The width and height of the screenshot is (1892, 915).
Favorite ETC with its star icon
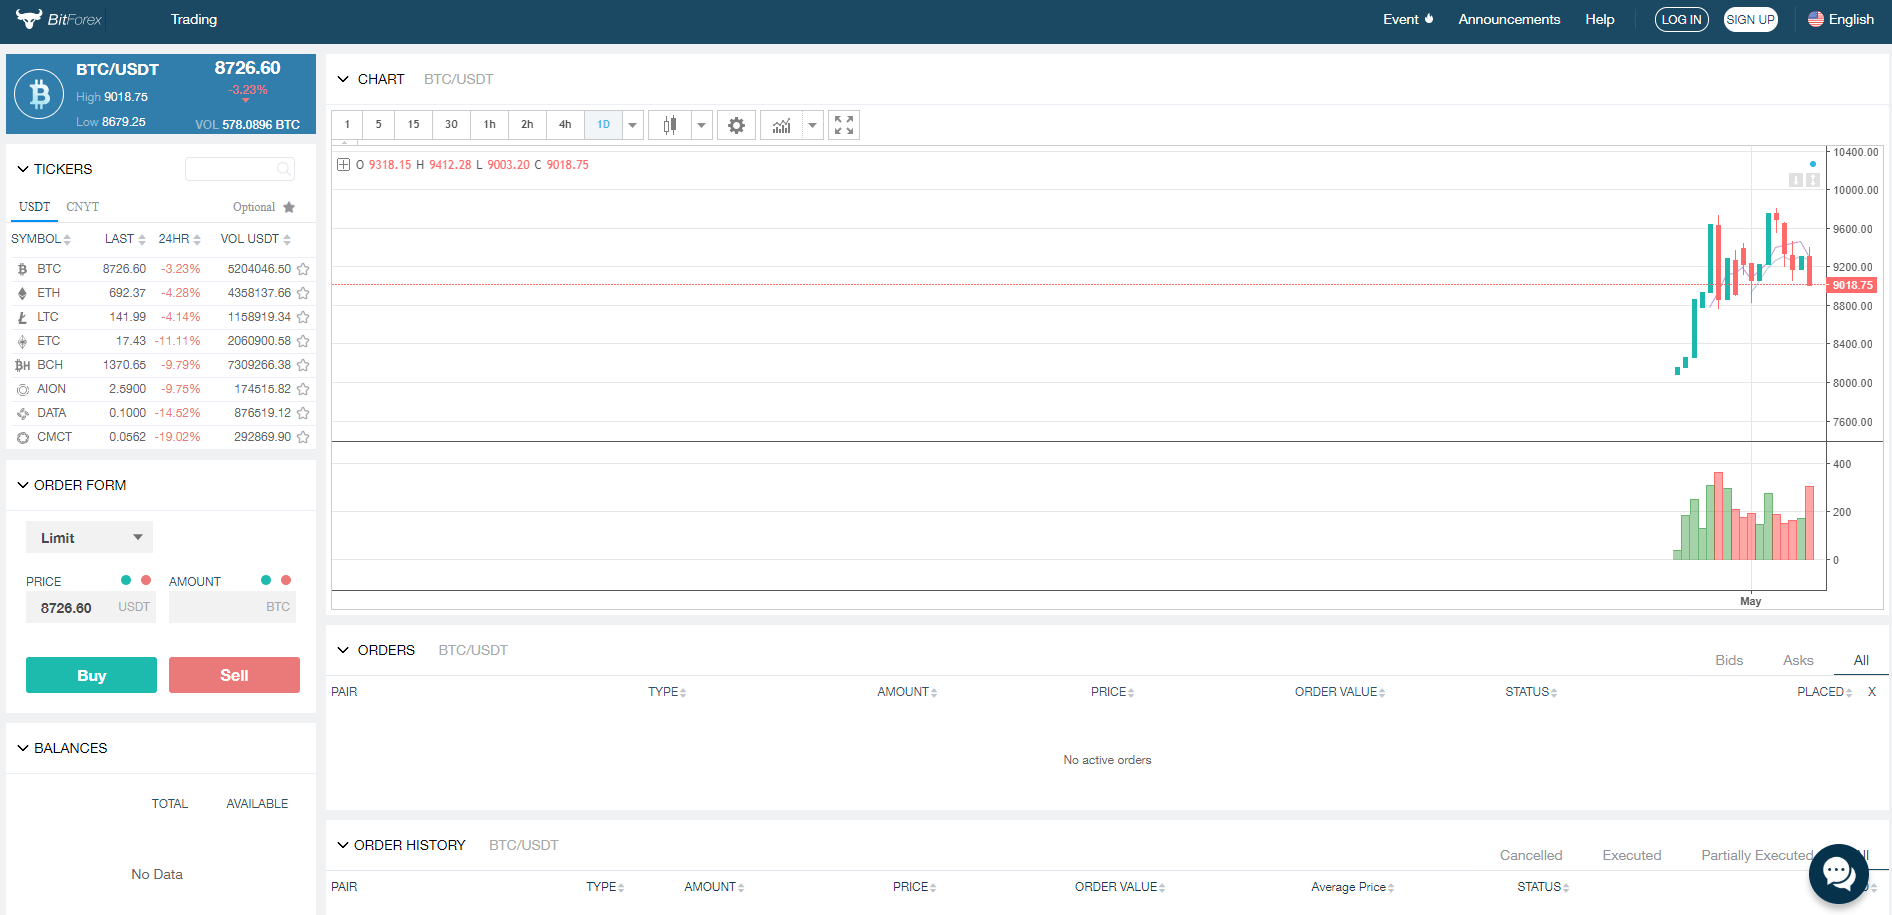pos(303,341)
